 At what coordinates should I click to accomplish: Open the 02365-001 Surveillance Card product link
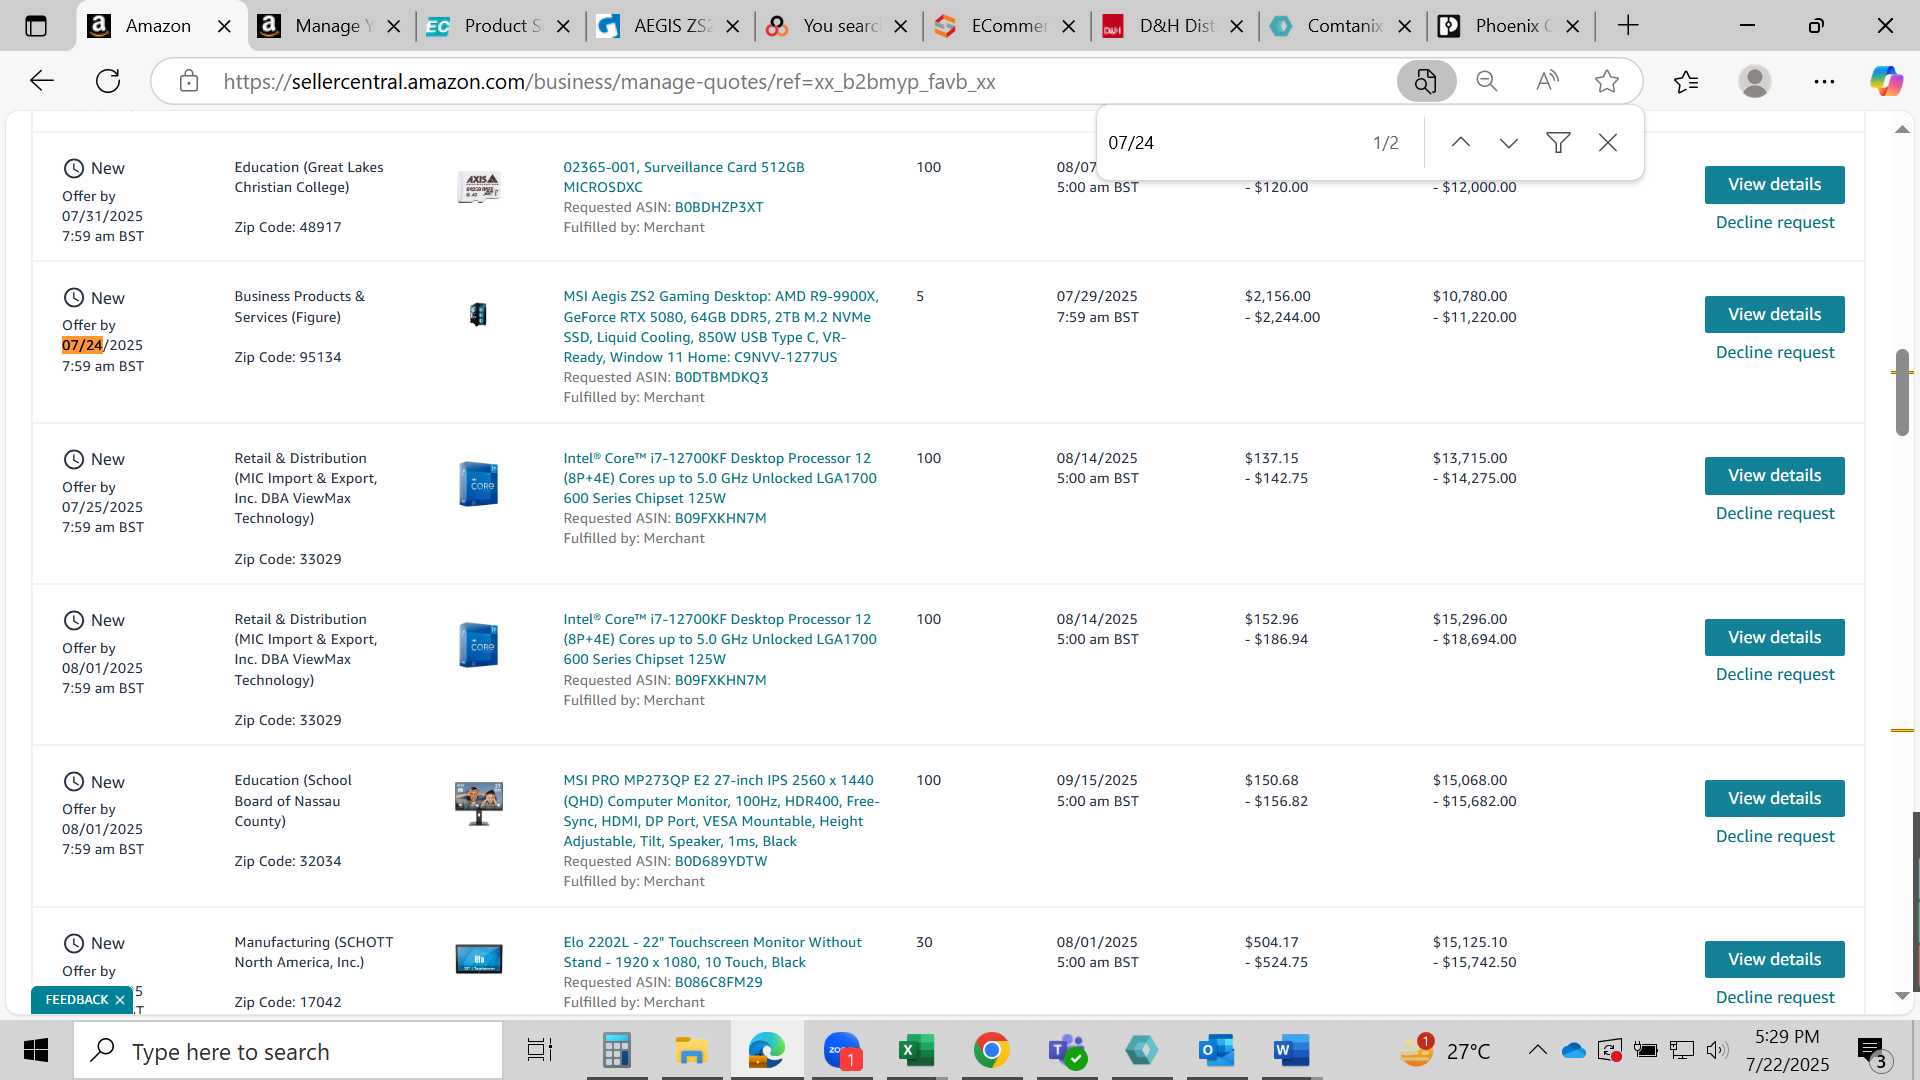(x=683, y=177)
